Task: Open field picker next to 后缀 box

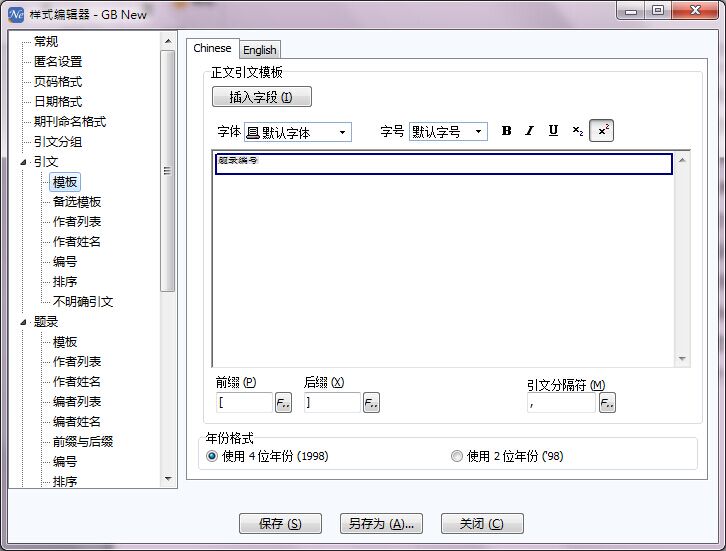Action: click(371, 403)
